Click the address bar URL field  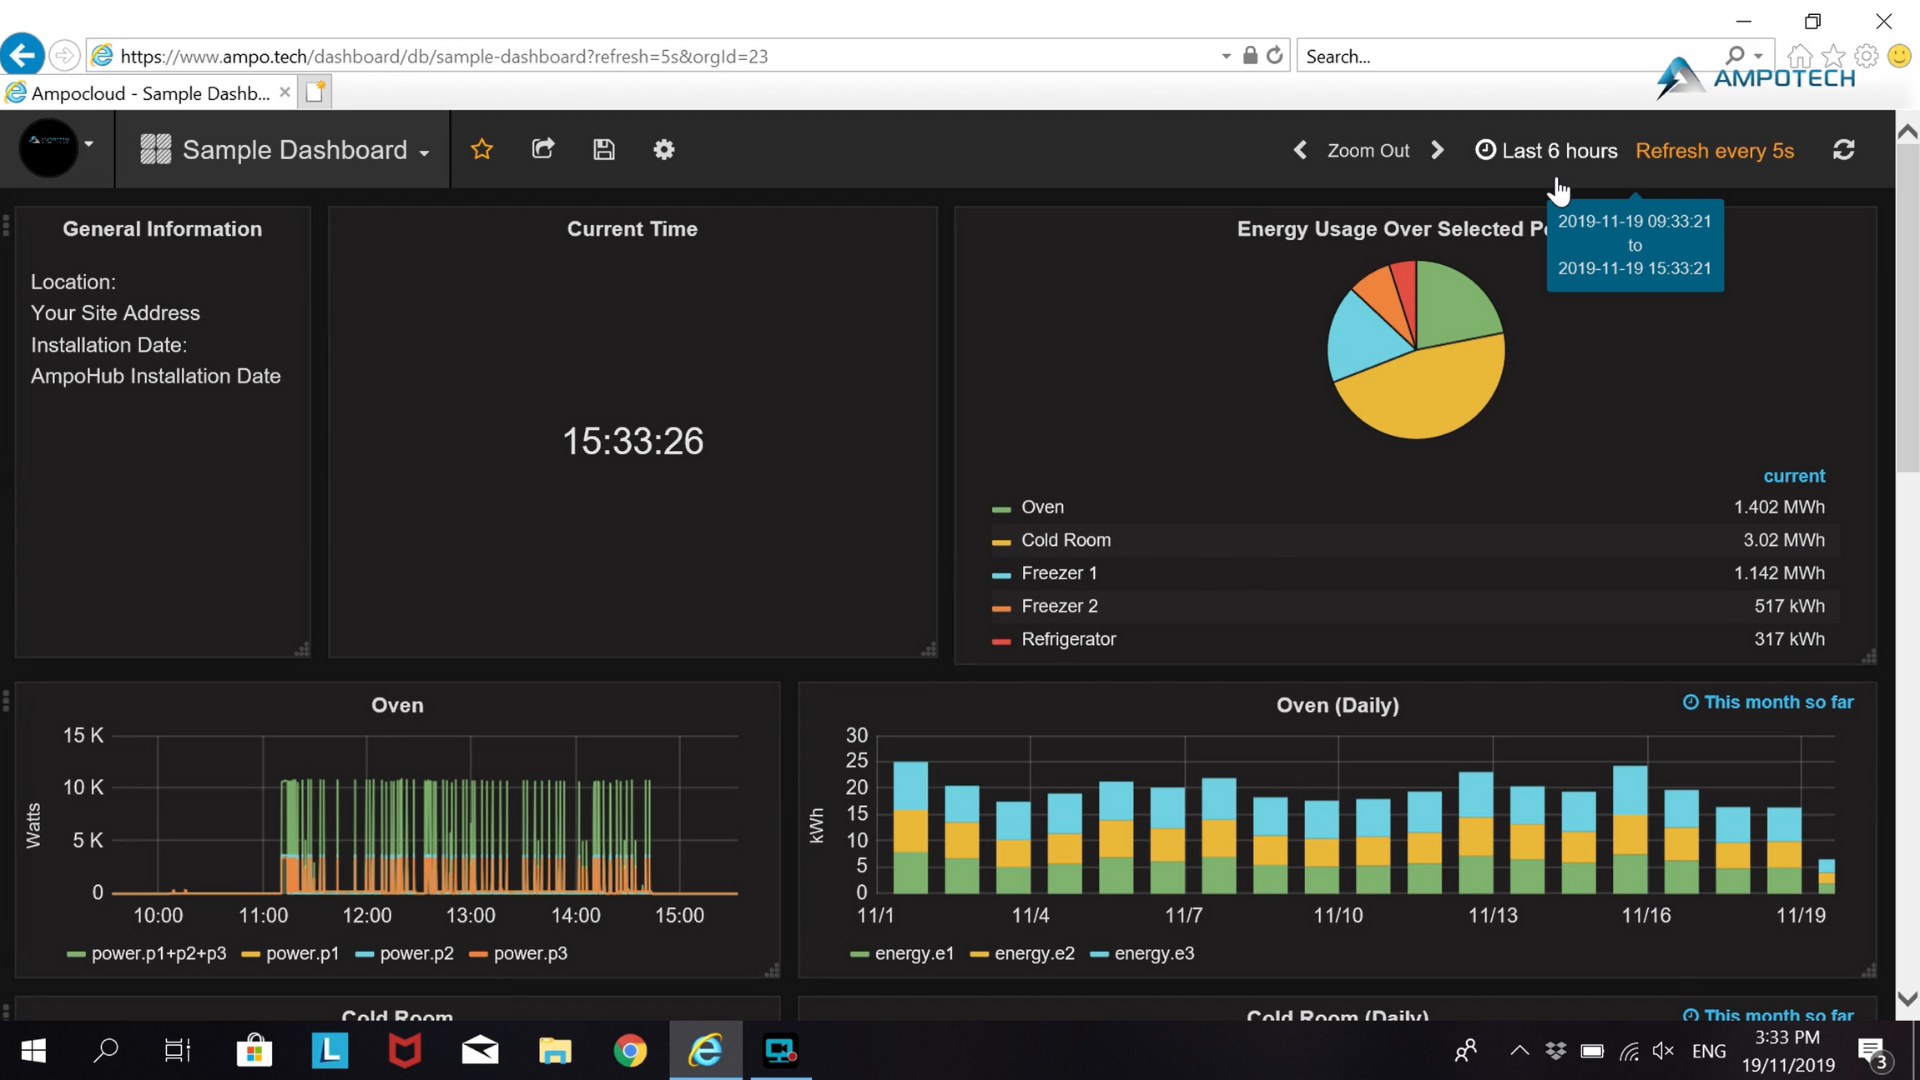click(650, 56)
